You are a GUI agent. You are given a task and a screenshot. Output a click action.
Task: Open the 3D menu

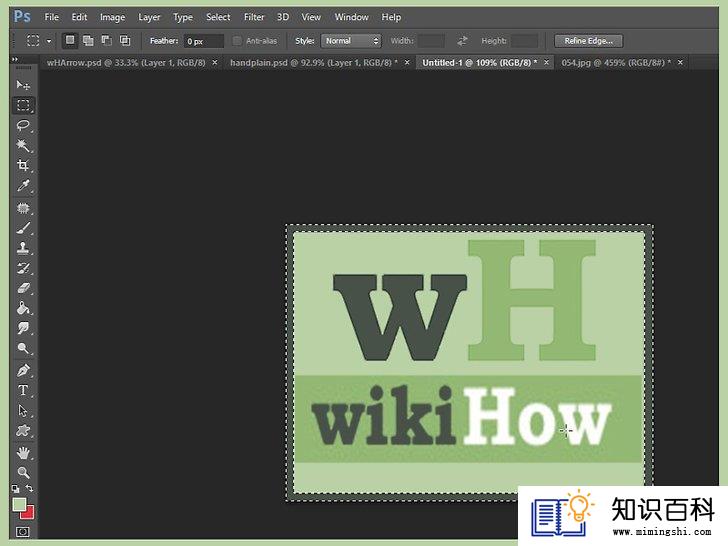[283, 17]
